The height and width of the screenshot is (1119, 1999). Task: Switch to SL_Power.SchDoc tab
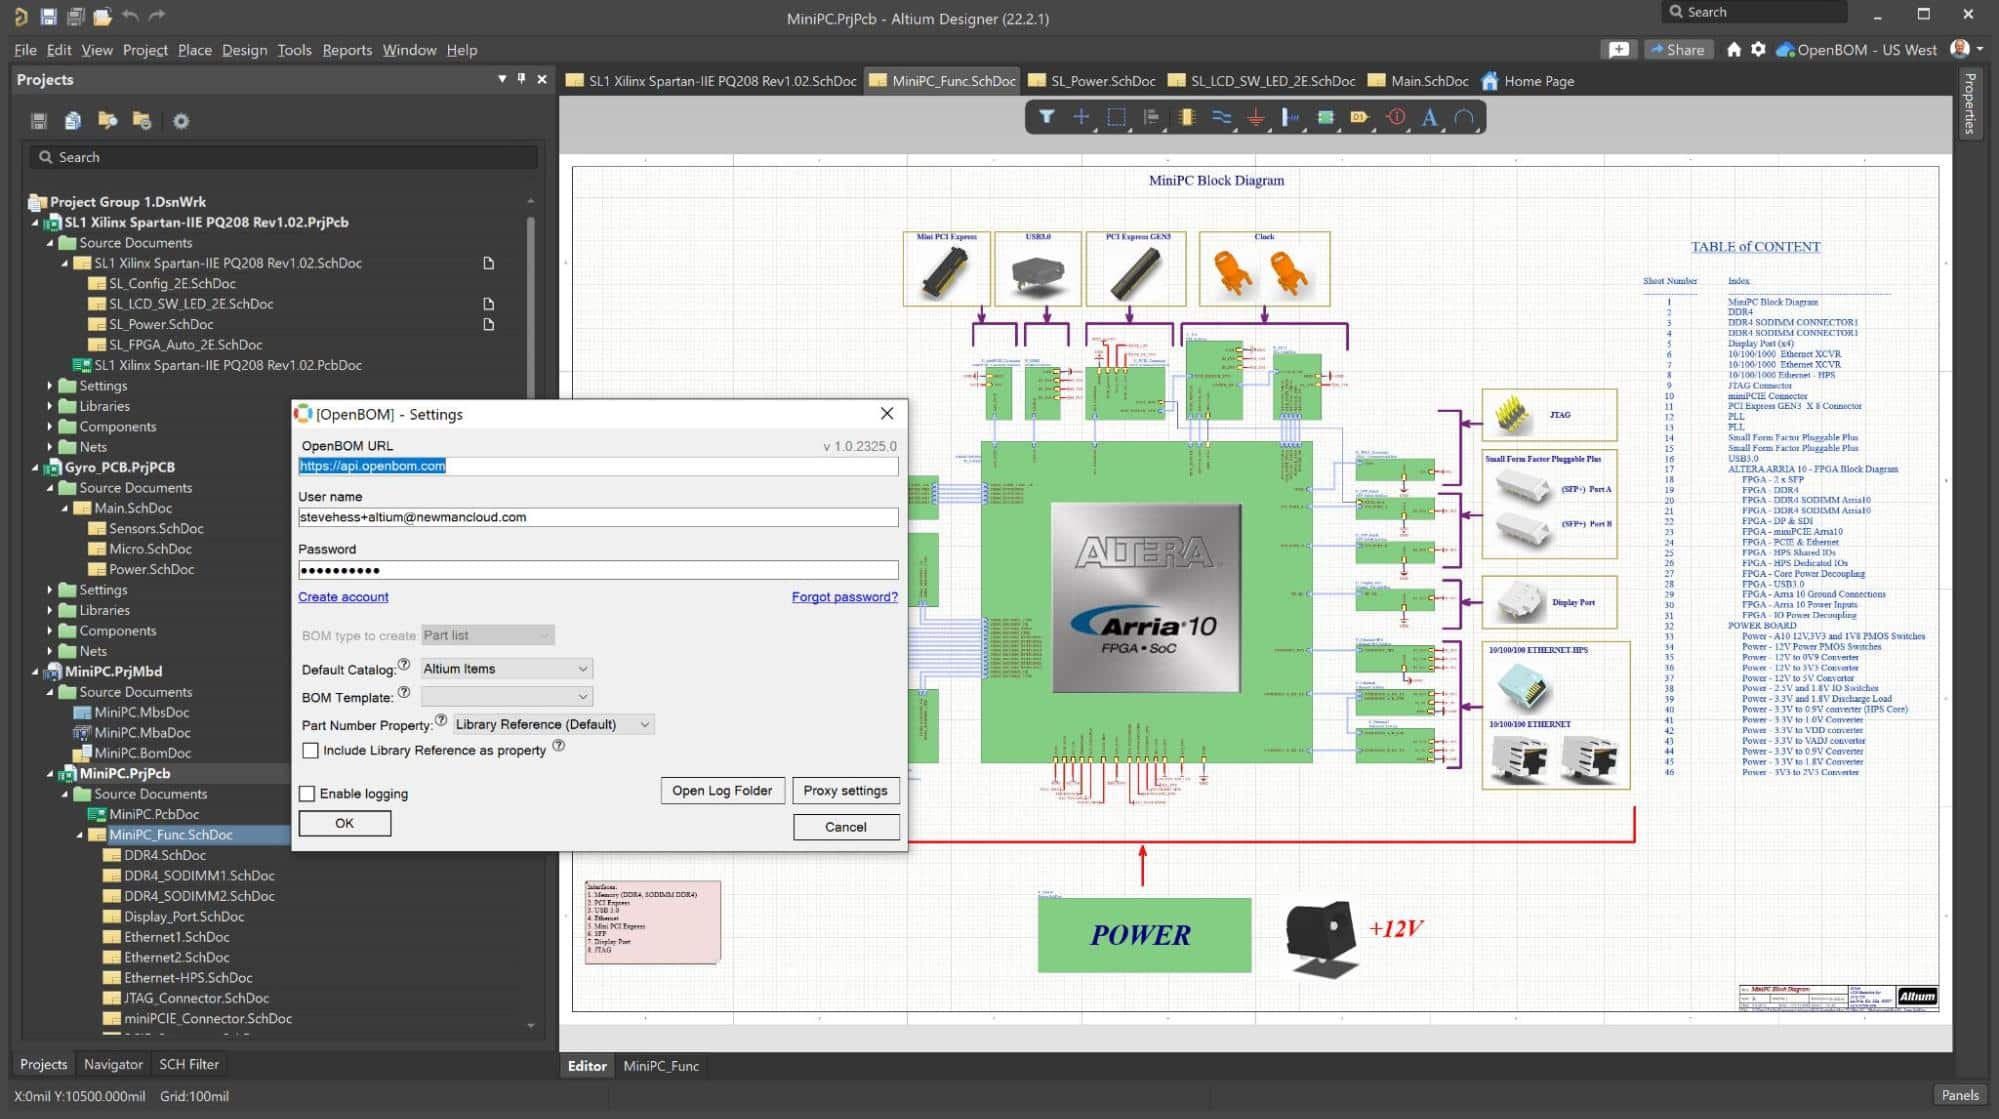[x=1092, y=81]
